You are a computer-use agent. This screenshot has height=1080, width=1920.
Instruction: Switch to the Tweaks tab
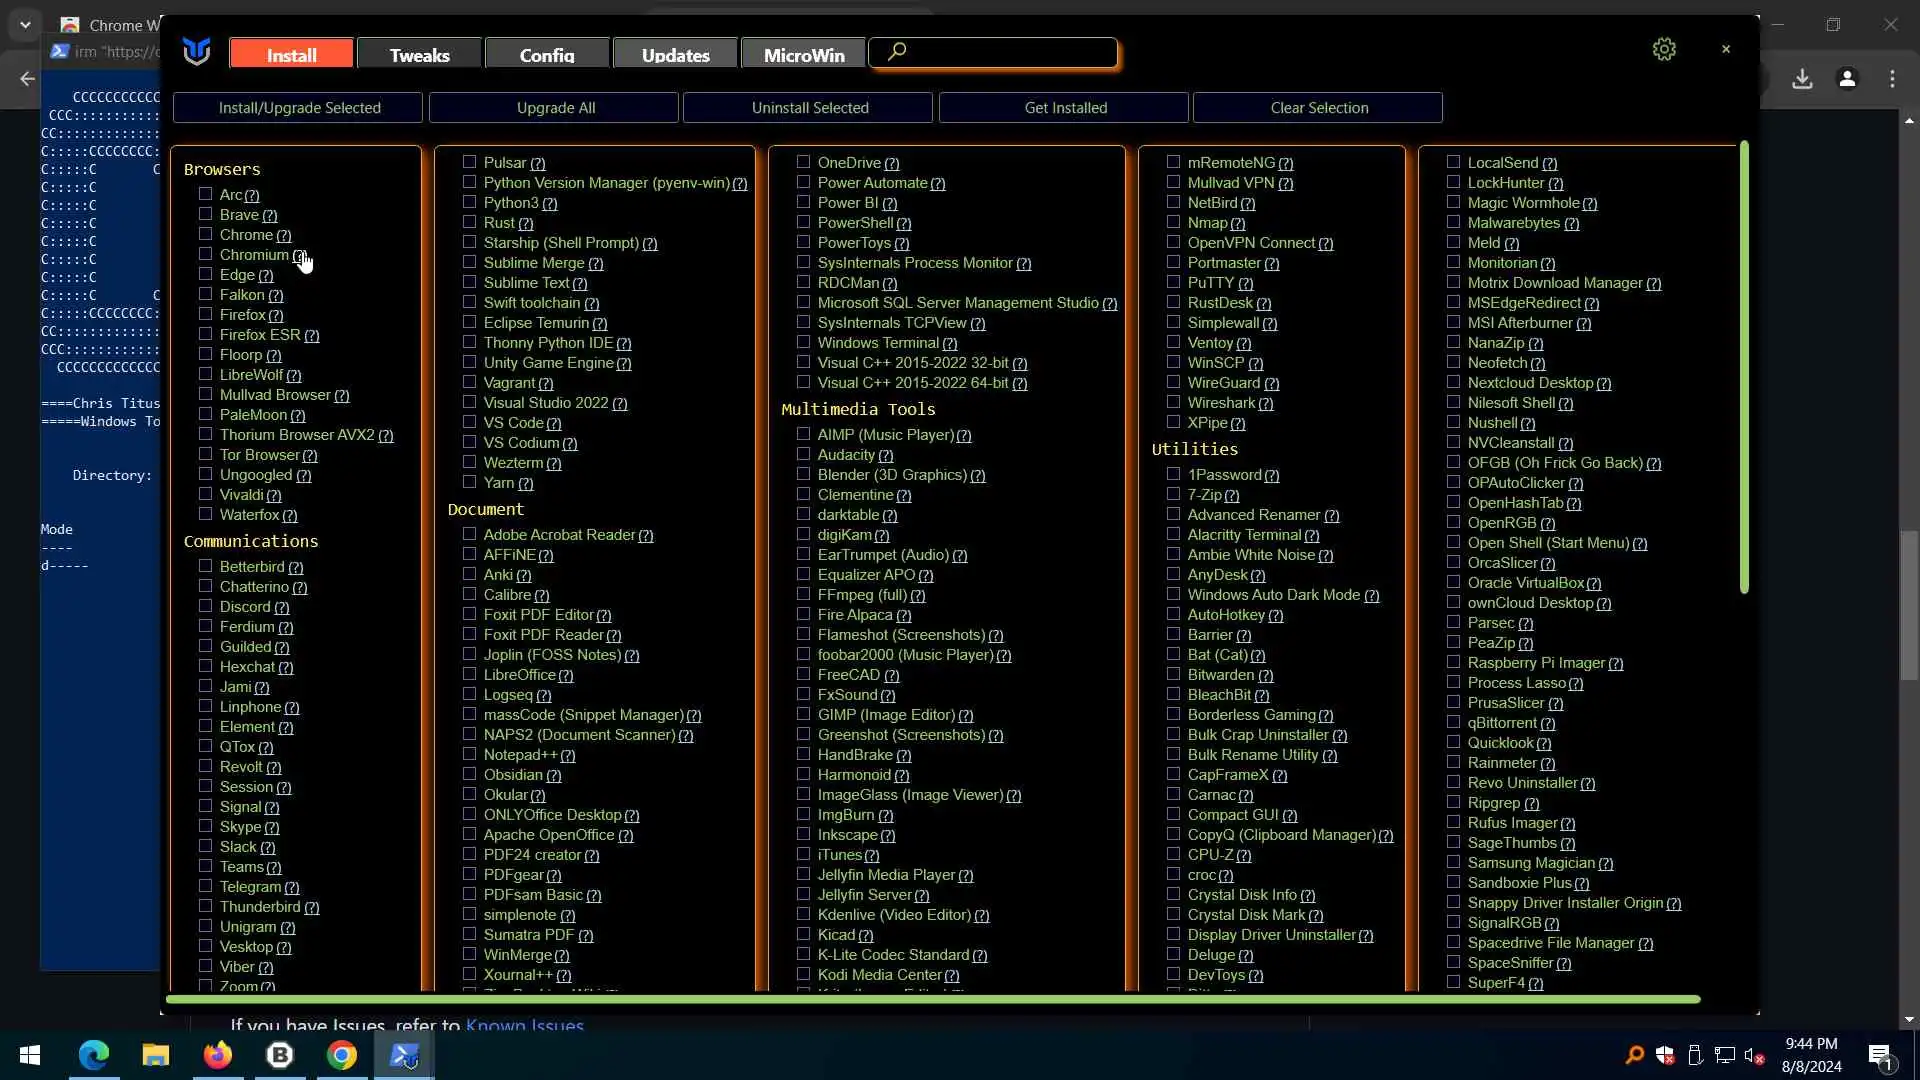click(x=419, y=55)
